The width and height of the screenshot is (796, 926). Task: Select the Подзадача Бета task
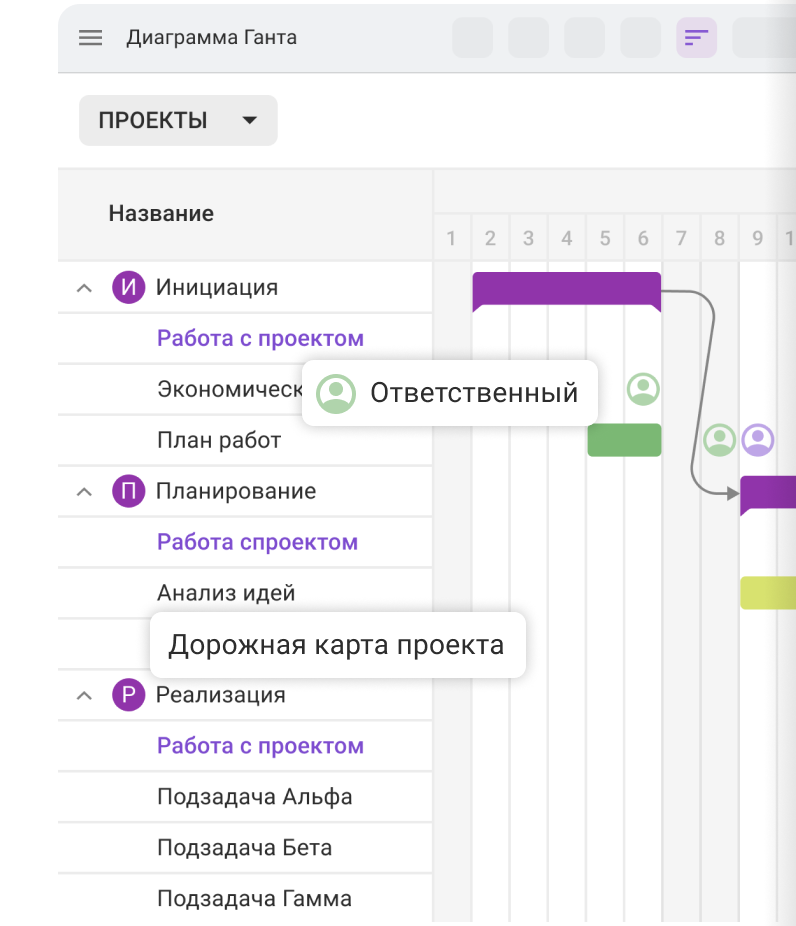[x=244, y=848]
